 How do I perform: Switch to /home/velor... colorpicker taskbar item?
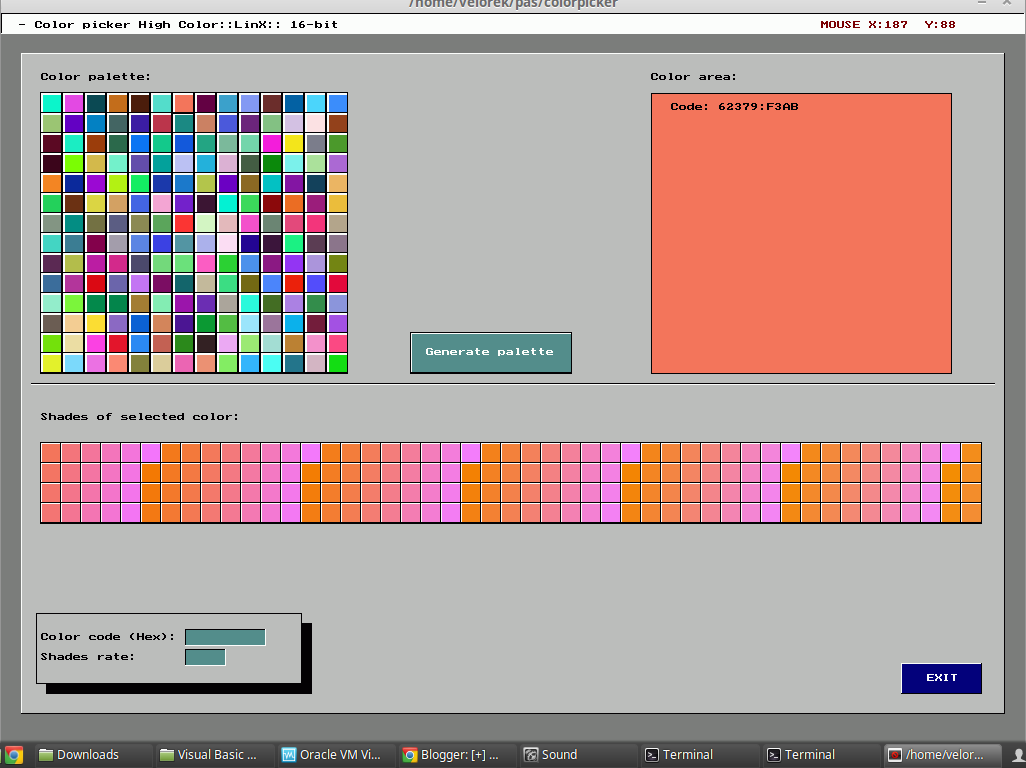943,755
